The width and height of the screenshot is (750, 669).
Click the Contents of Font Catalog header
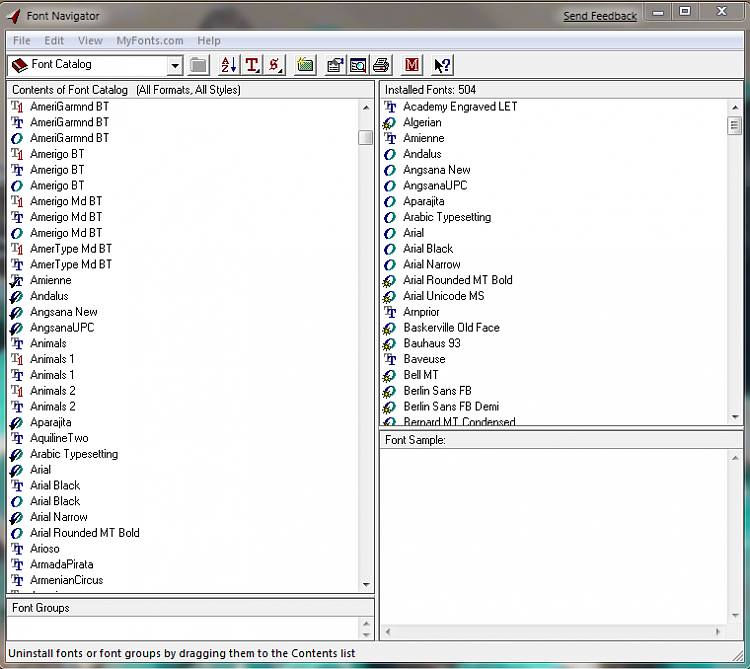click(190, 90)
